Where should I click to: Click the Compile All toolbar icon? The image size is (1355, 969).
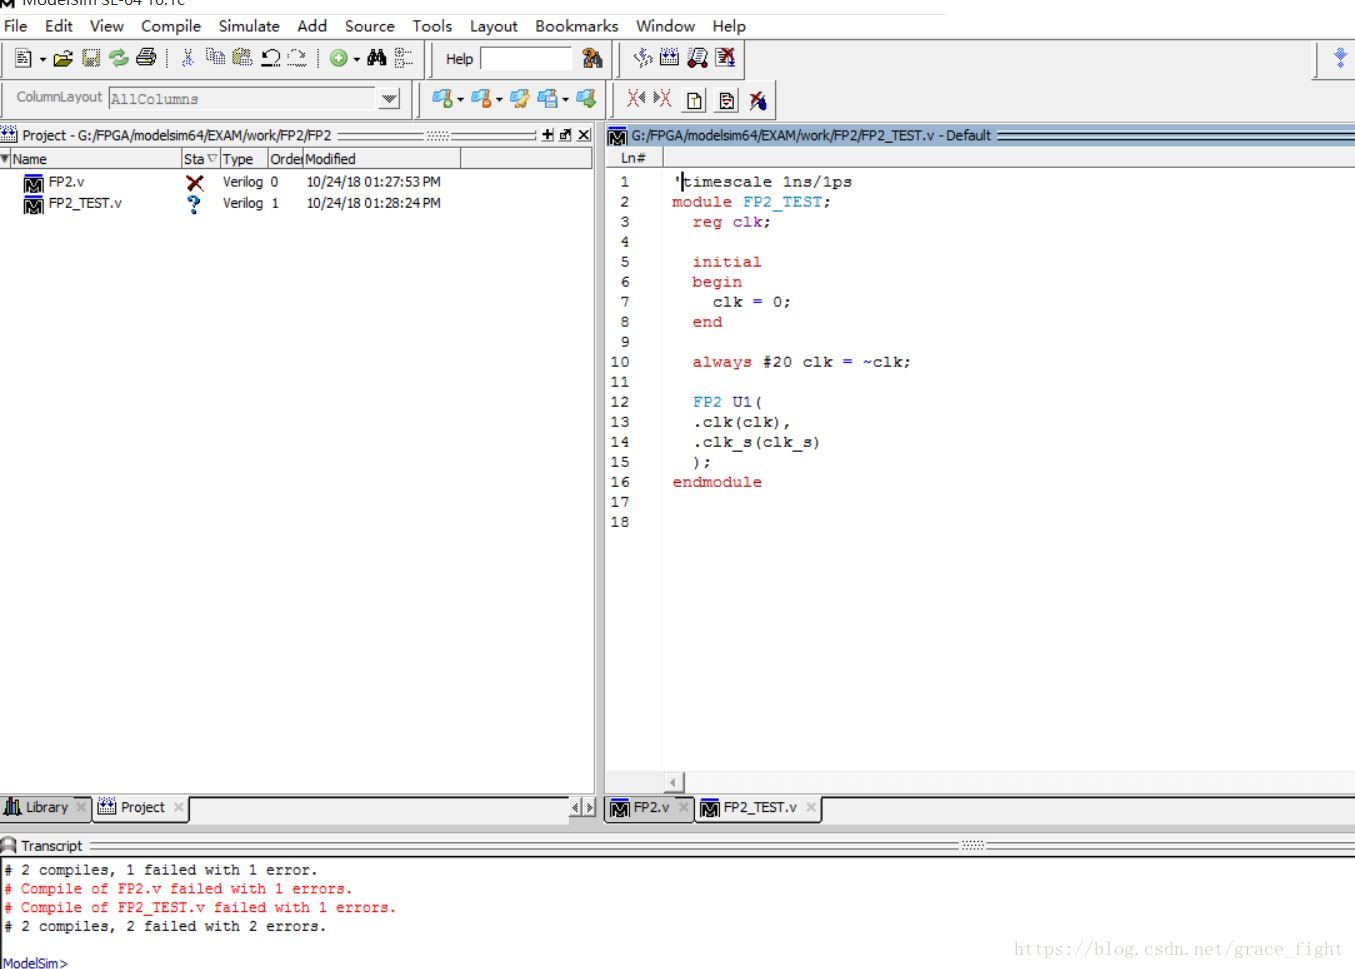[669, 58]
